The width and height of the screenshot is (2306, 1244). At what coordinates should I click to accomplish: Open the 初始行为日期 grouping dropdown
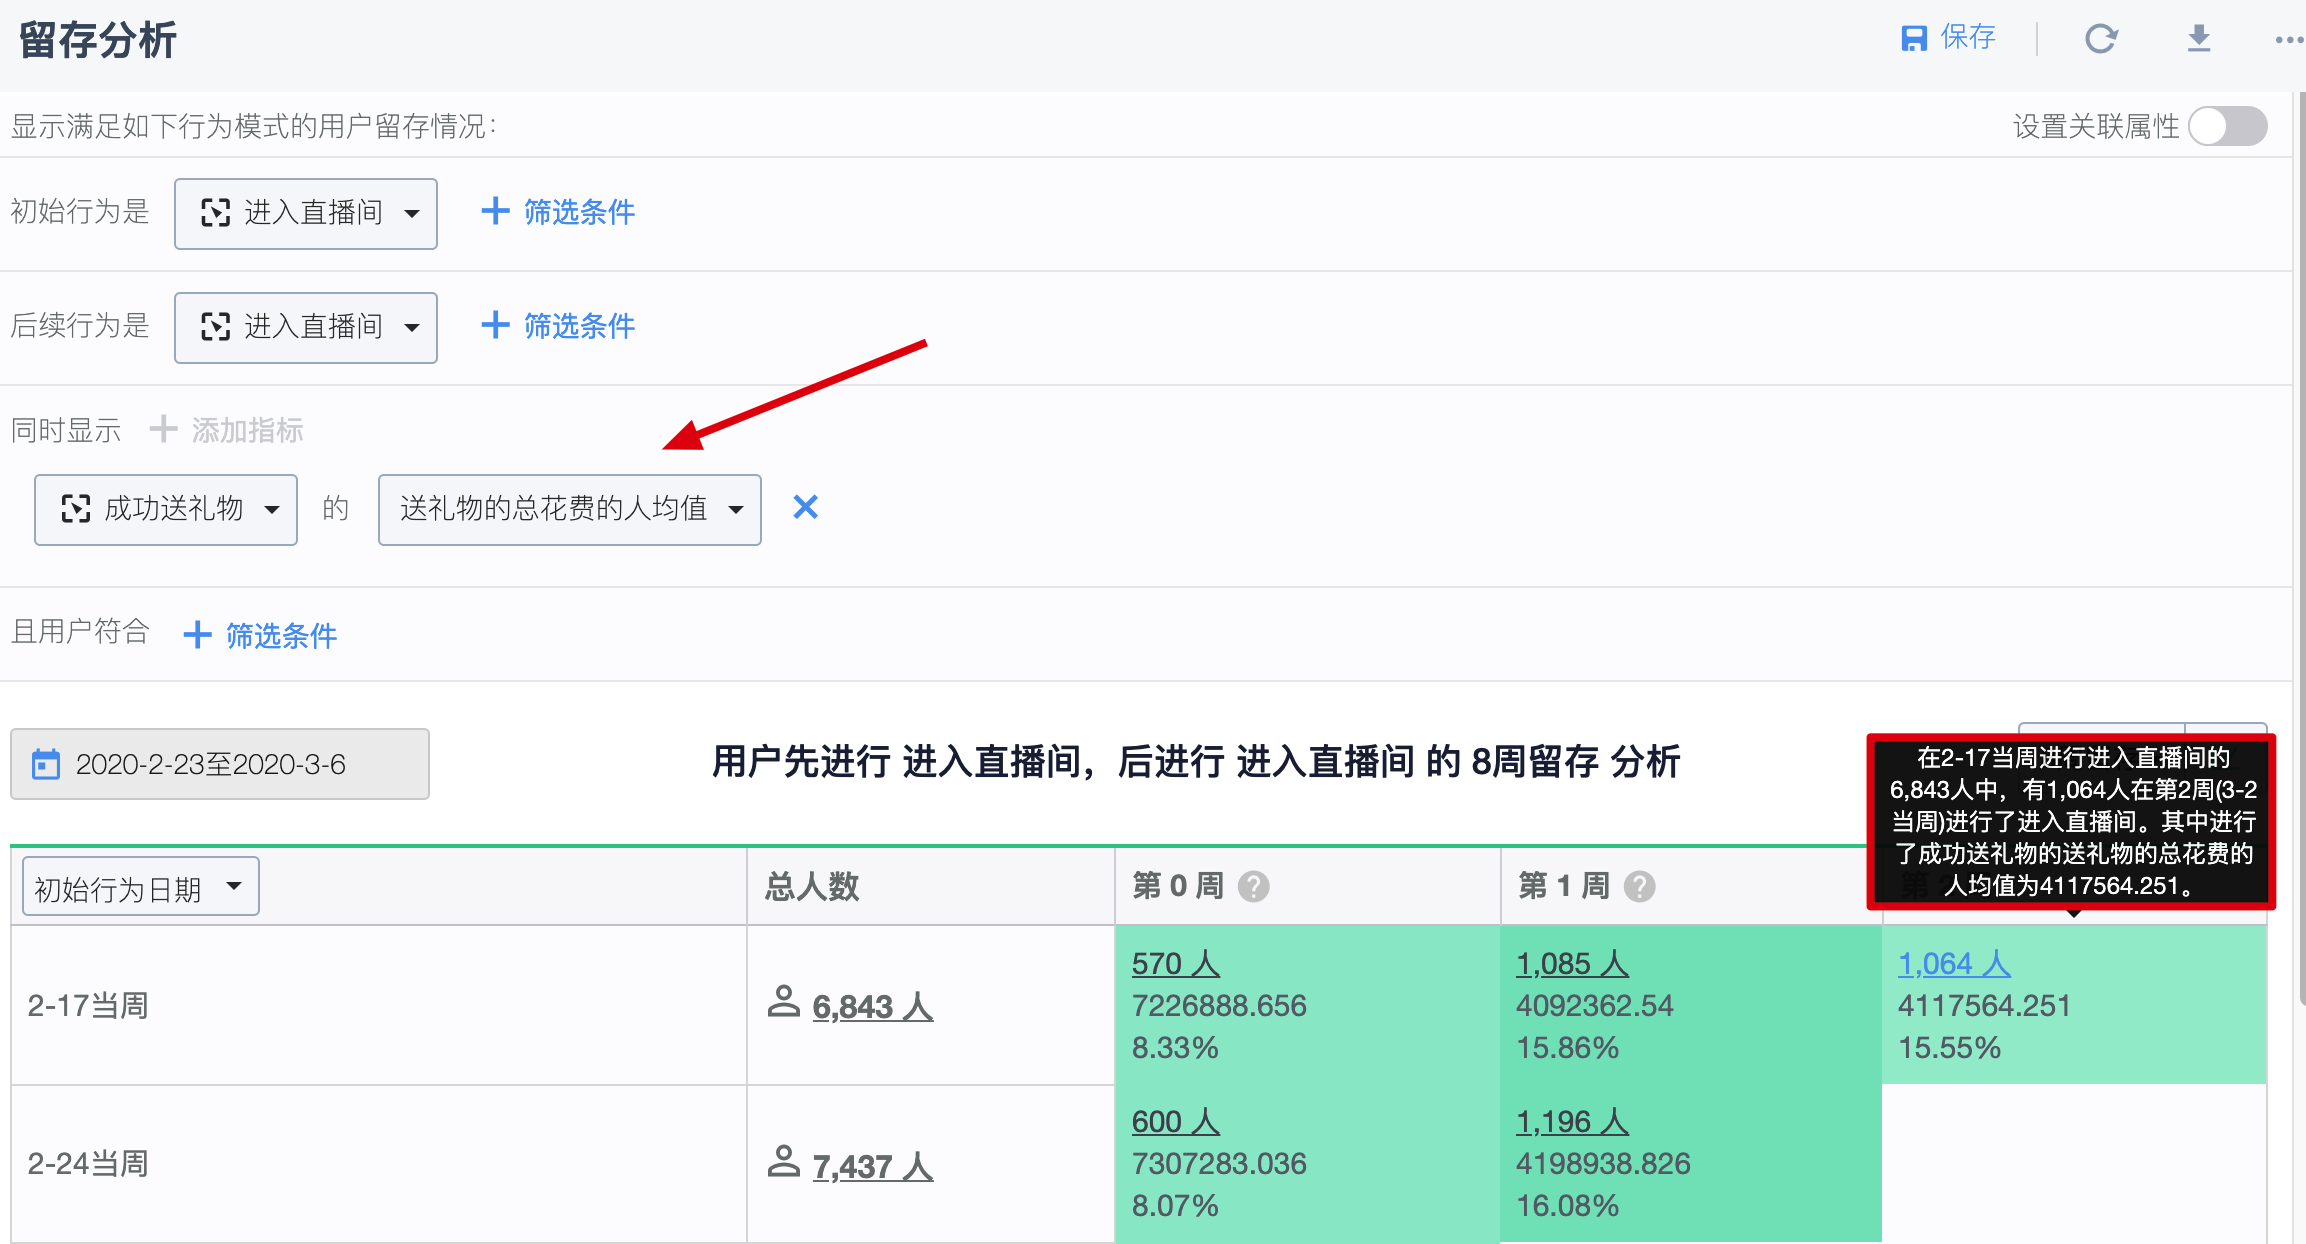(140, 887)
